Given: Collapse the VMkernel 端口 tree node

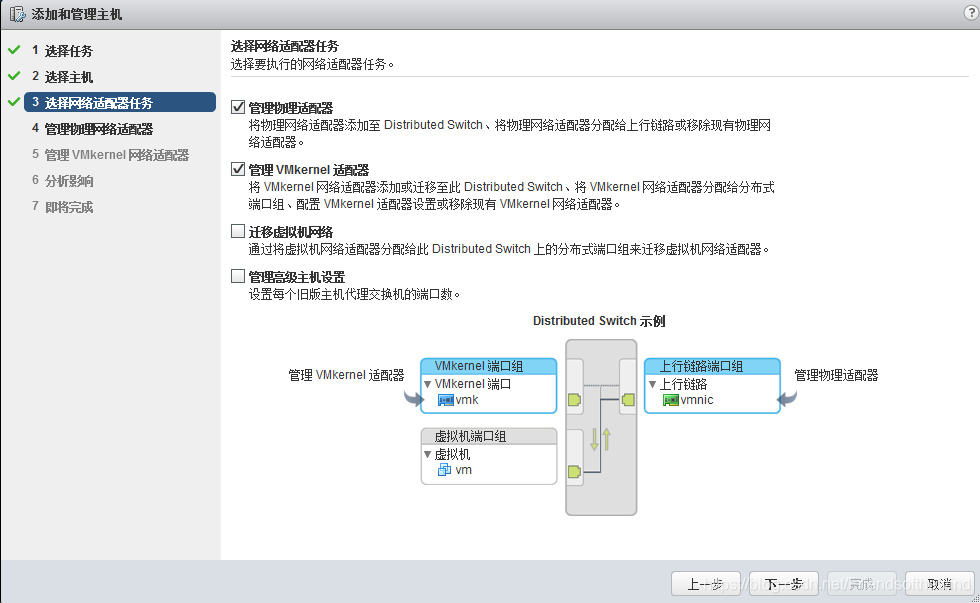Looking at the screenshot, I should pos(428,384).
